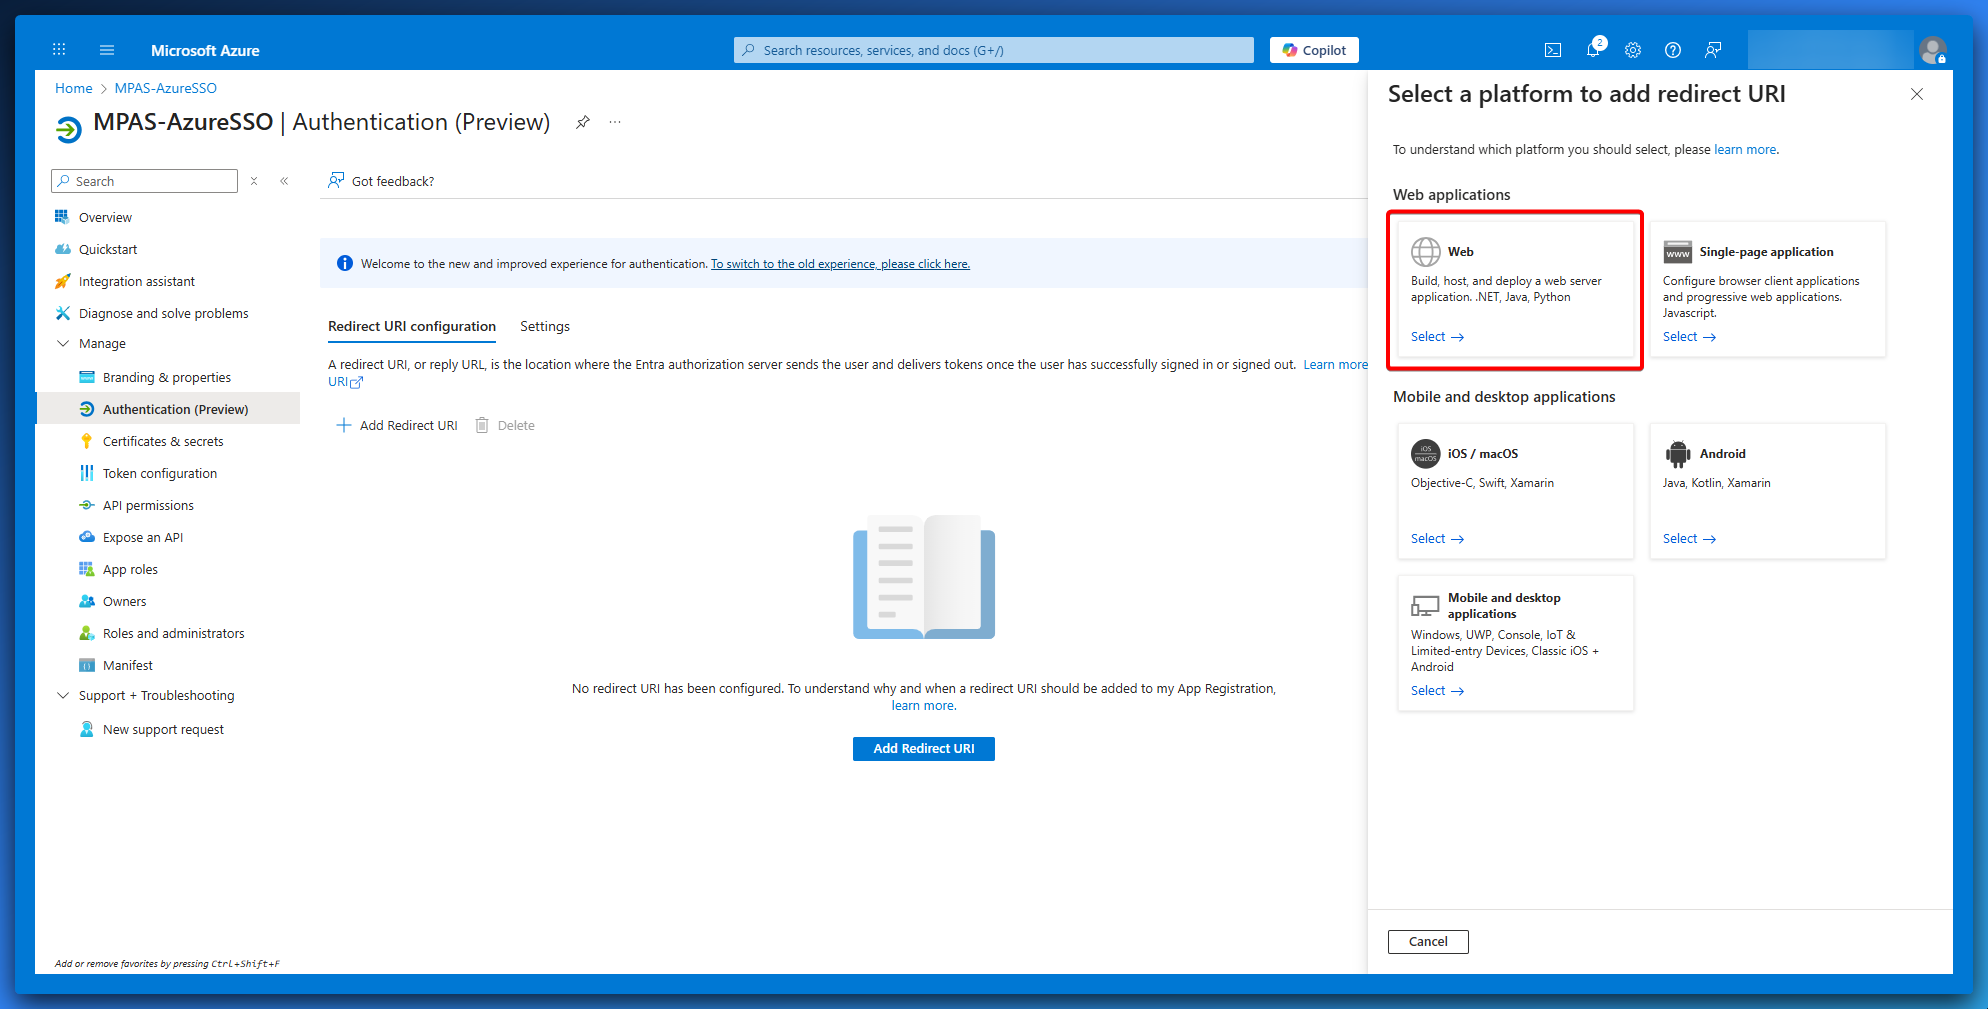Click Select under Single-page application

(1690, 337)
